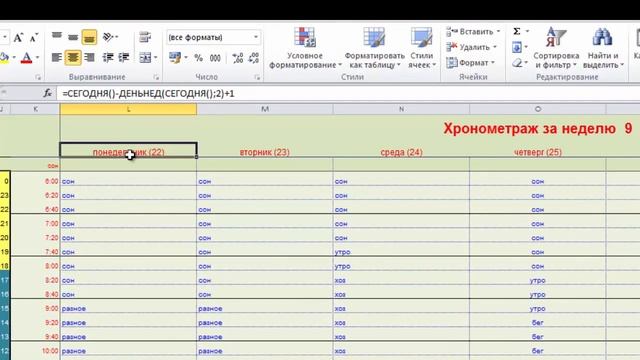Apply the fill color bucket

[4, 57]
